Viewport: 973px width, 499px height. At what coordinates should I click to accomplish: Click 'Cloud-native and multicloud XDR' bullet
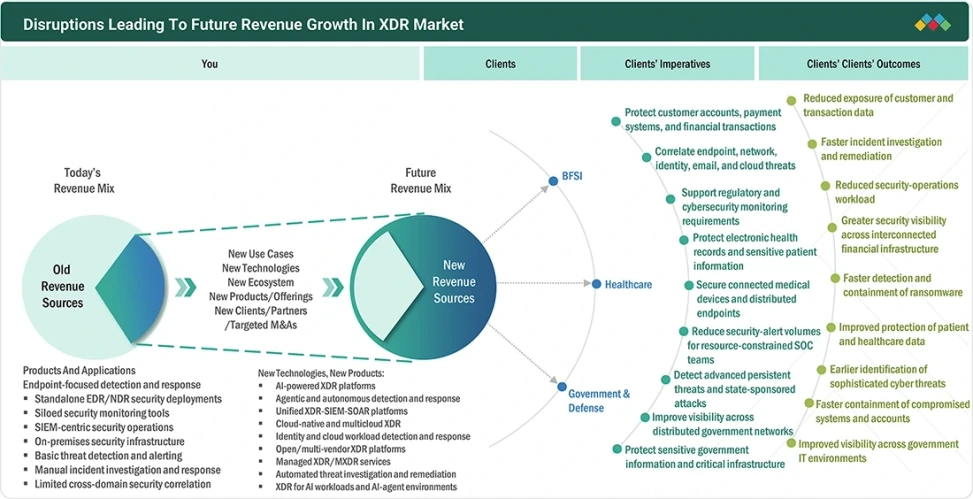click(338, 424)
